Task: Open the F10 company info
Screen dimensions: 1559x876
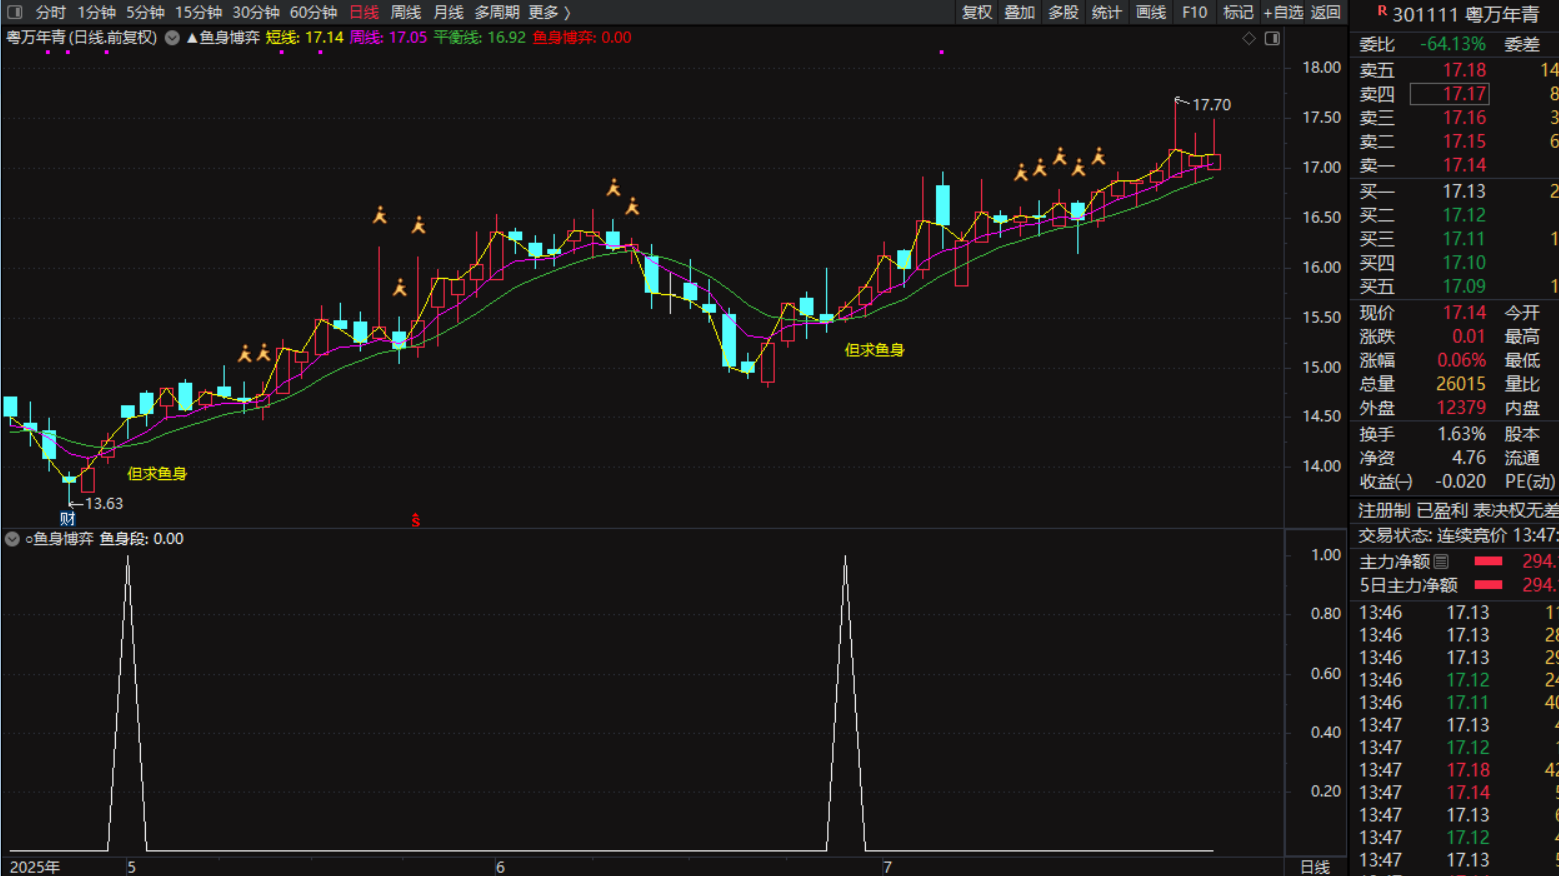Action: (1194, 12)
